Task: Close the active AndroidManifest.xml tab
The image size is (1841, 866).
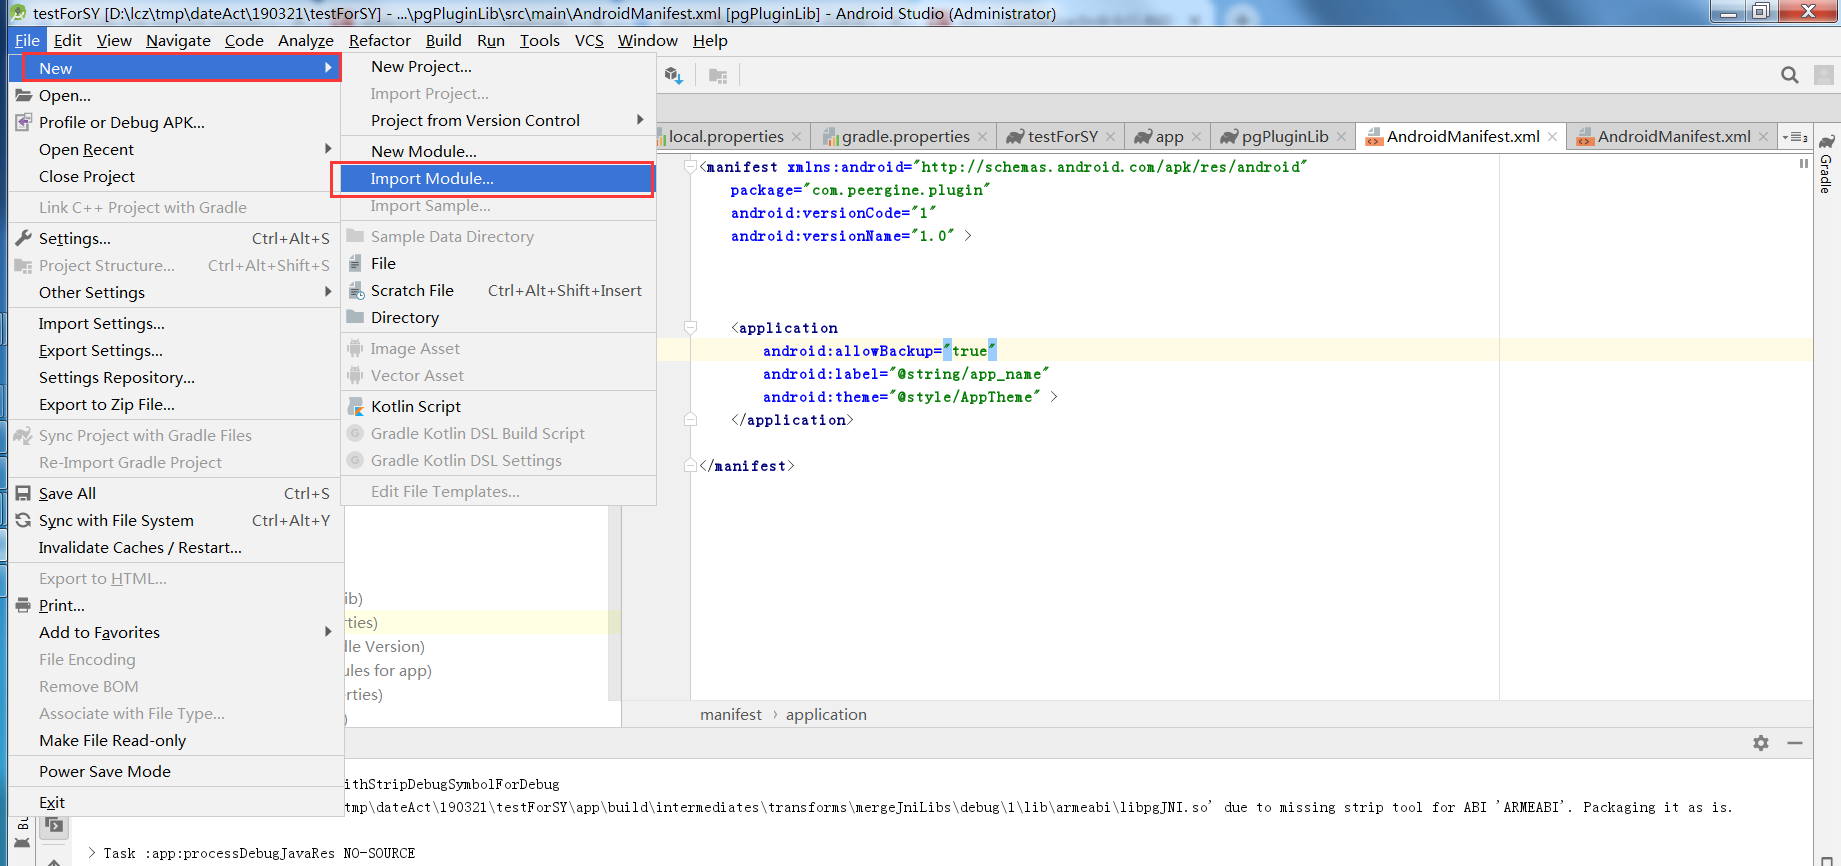Action: (1552, 137)
